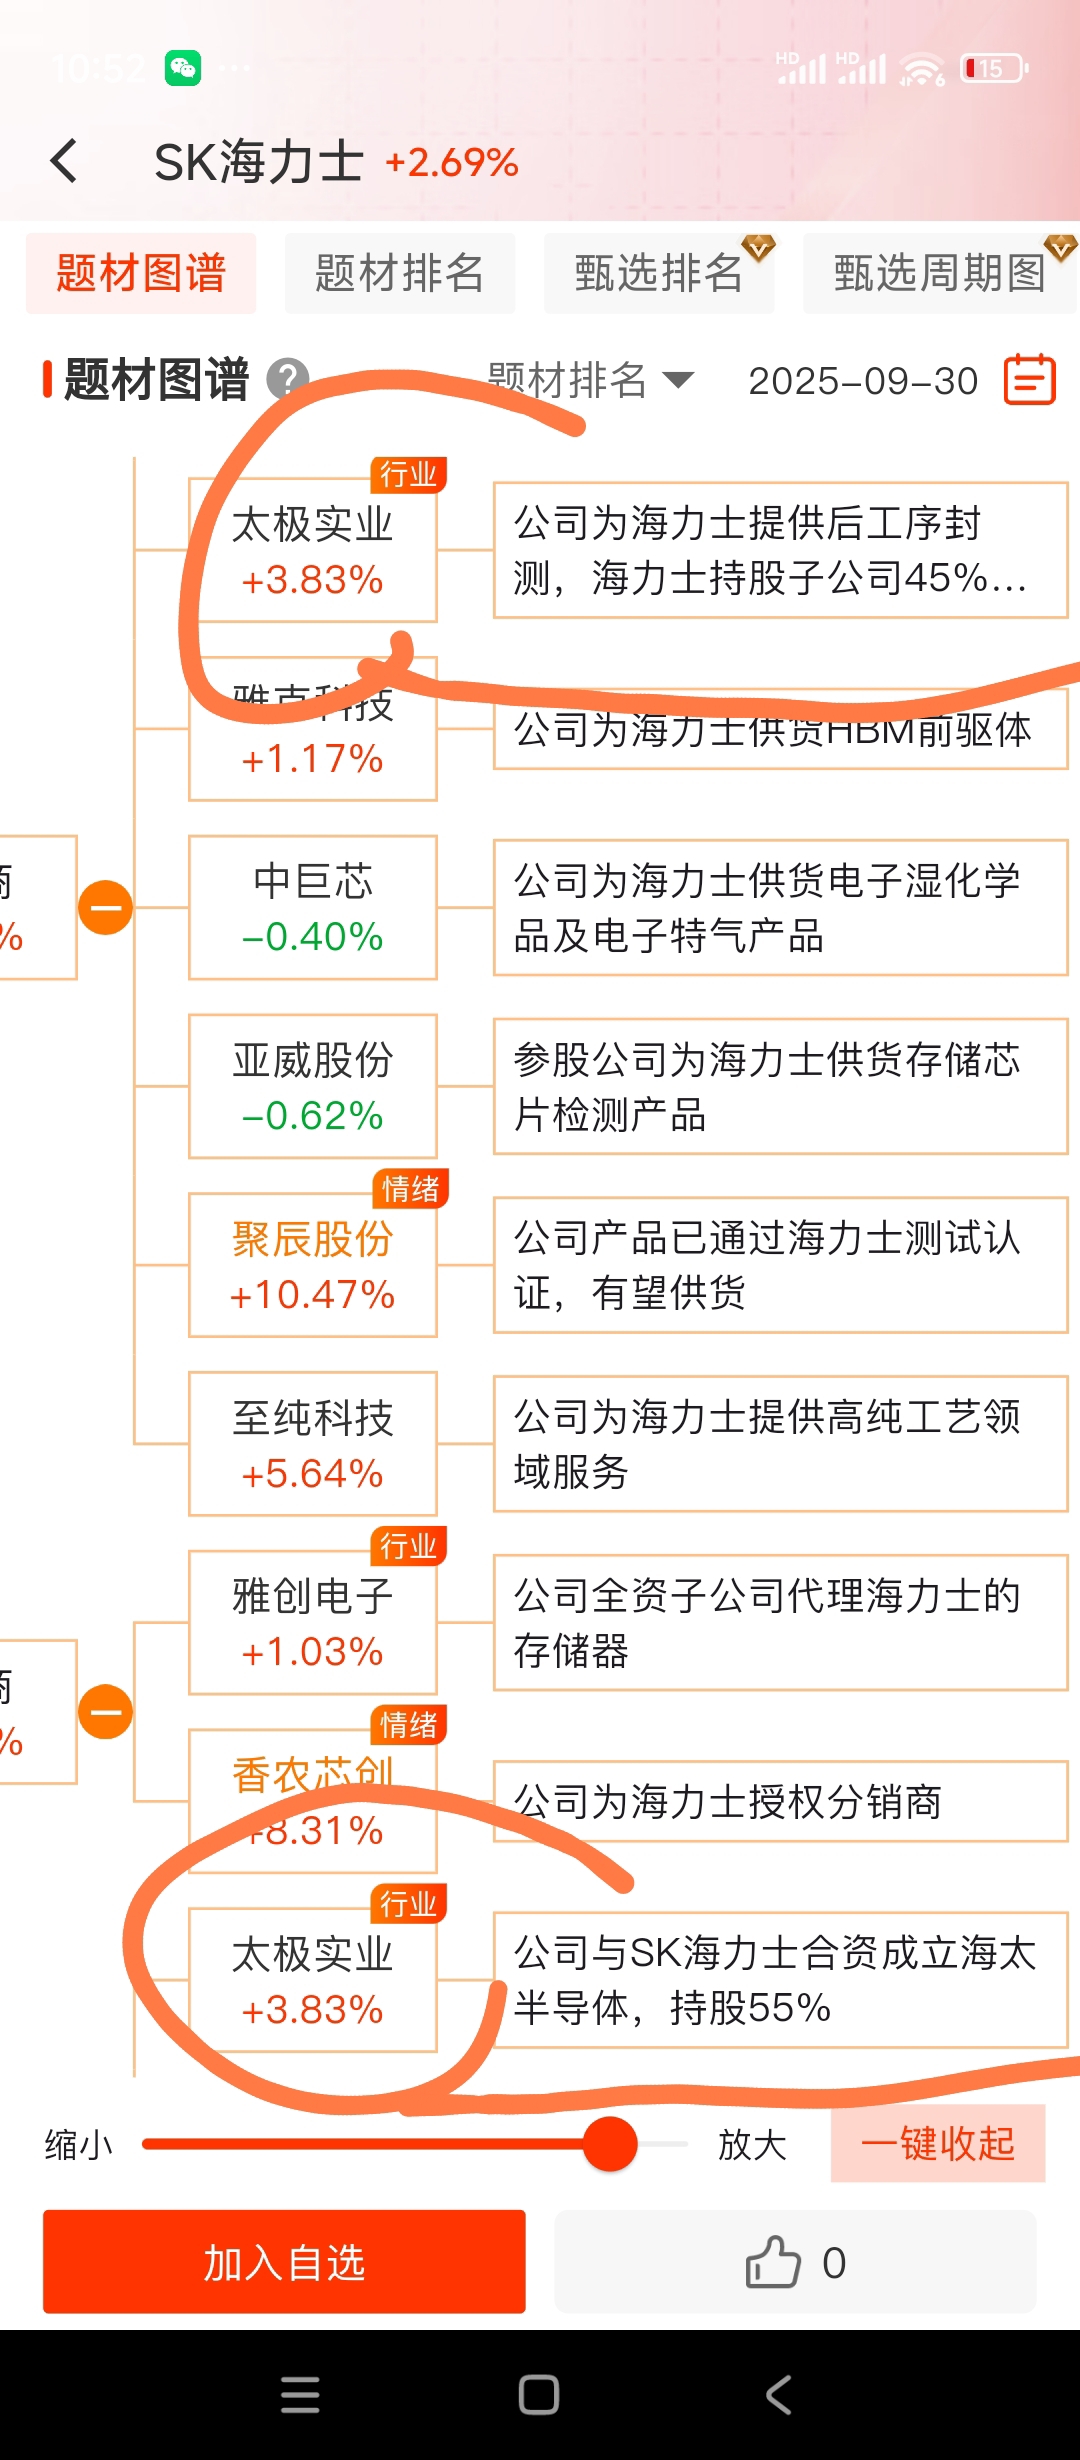Collapse the lower tree branch minus button

tap(105, 1711)
